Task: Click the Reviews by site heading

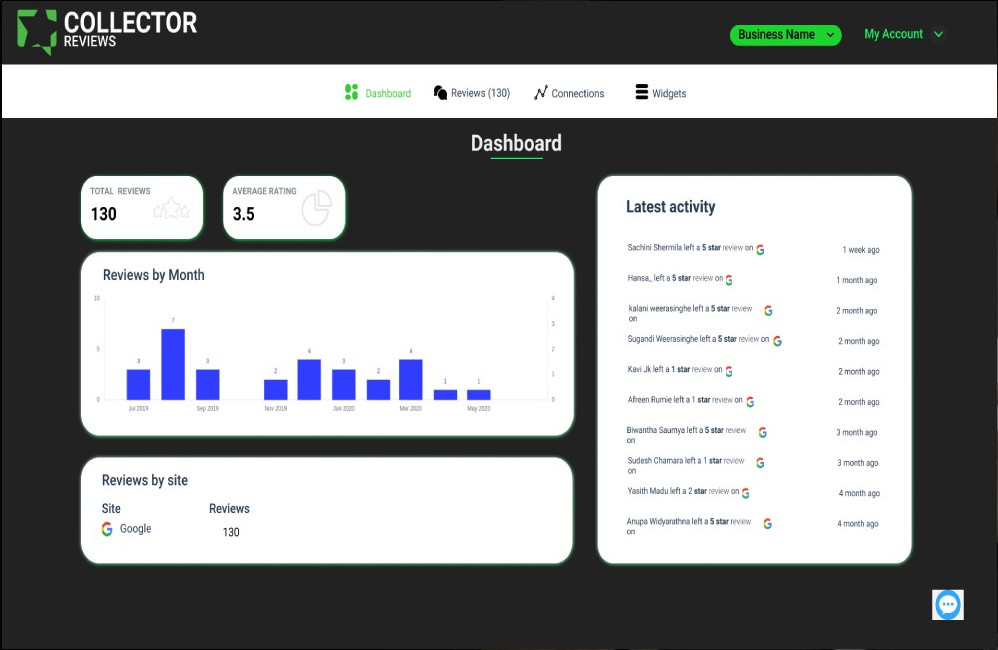Action: click(x=144, y=480)
